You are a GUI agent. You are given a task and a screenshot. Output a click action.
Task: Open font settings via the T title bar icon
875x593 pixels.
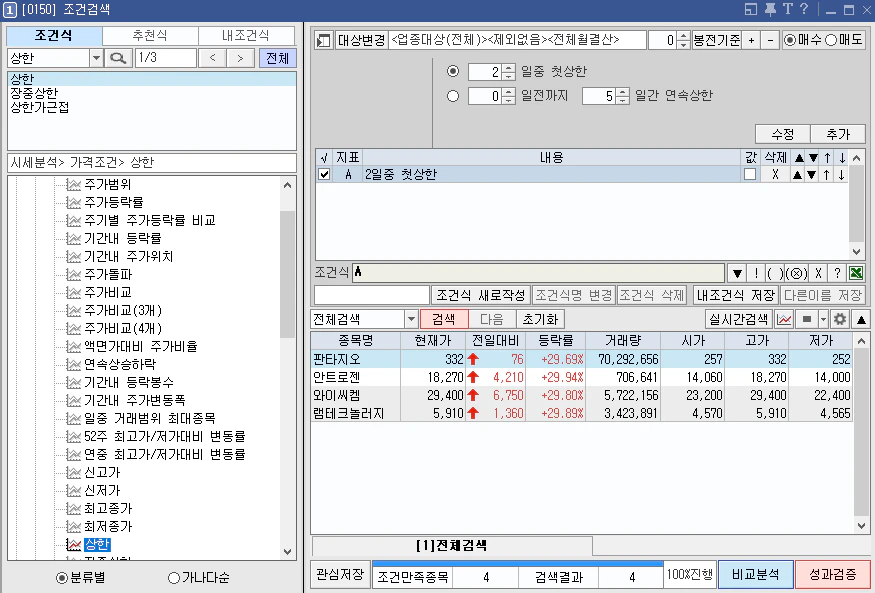[788, 10]
